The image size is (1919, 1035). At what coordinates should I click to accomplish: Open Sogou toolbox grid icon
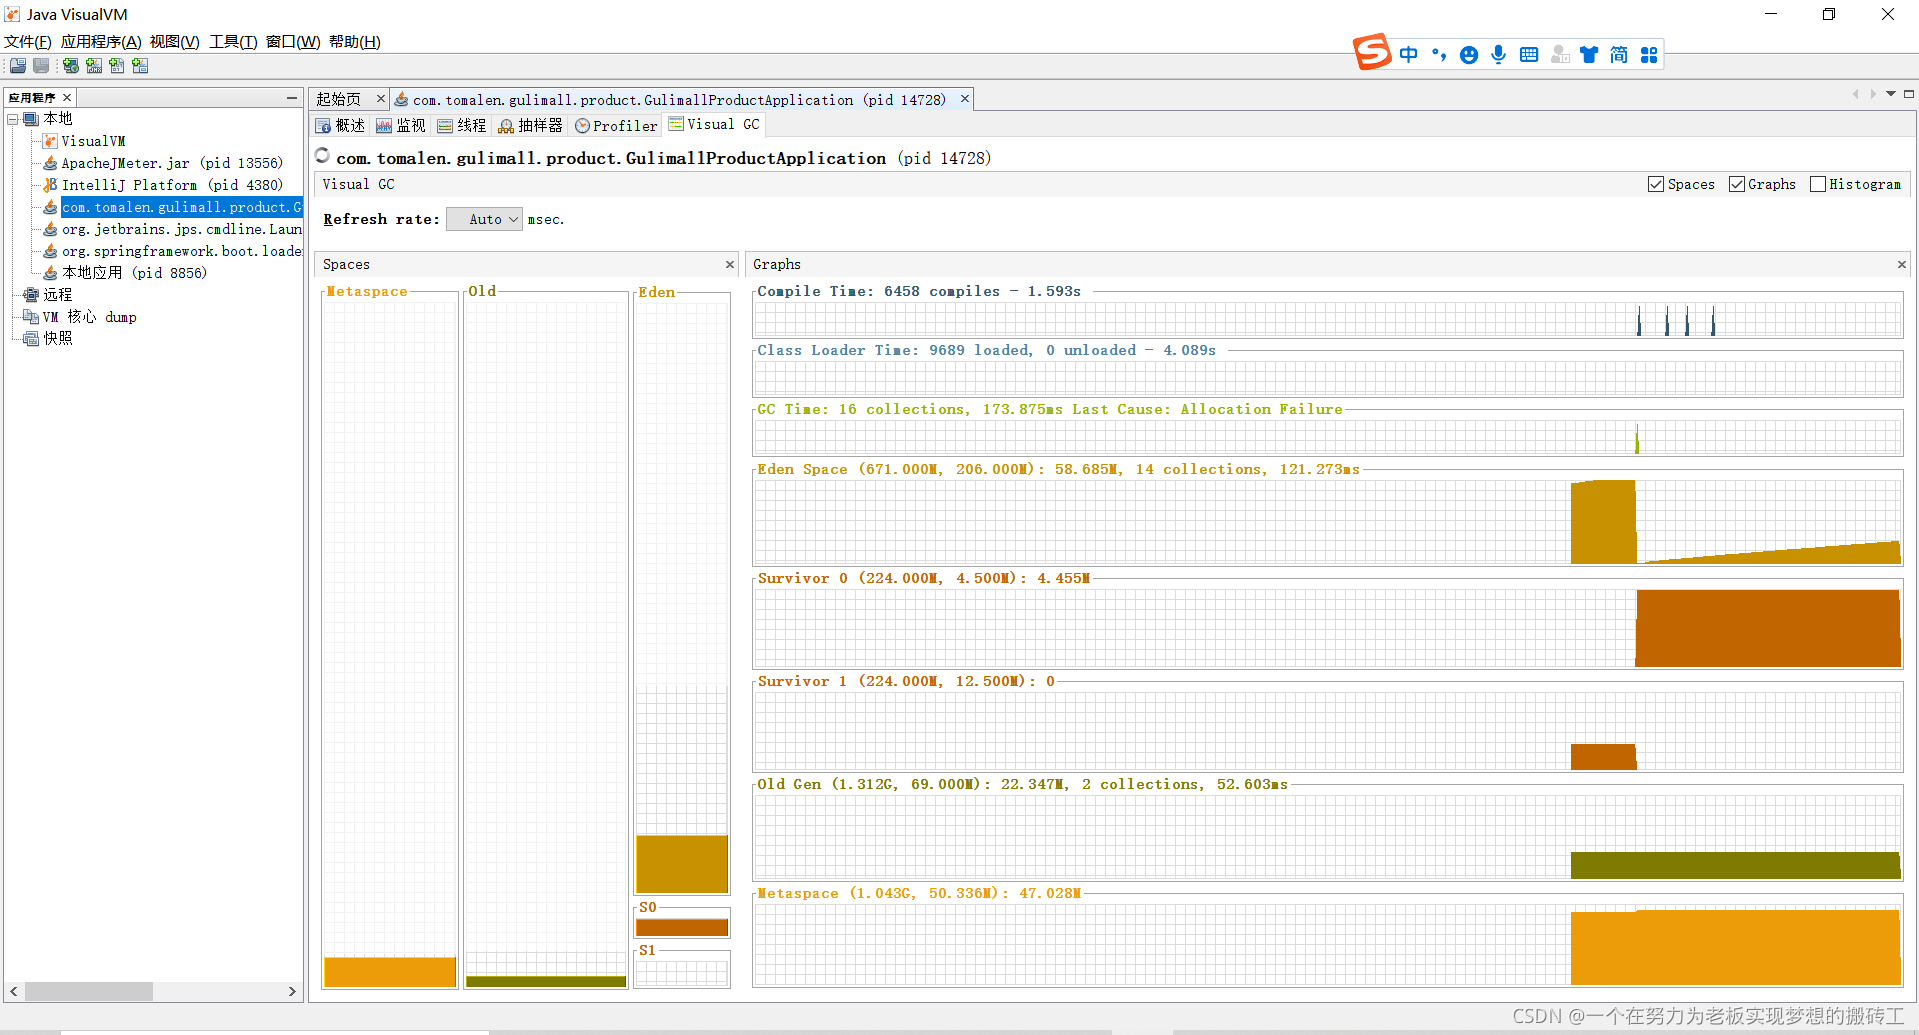(1649, 55)
